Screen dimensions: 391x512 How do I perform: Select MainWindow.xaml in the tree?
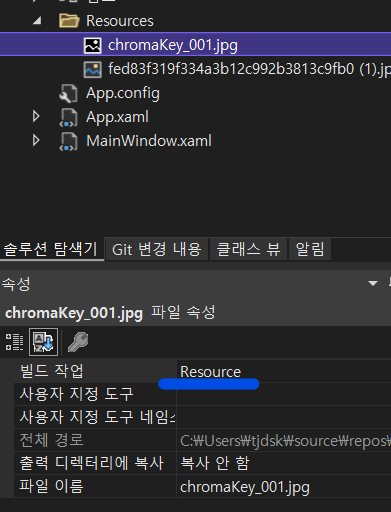pos(149,141)
